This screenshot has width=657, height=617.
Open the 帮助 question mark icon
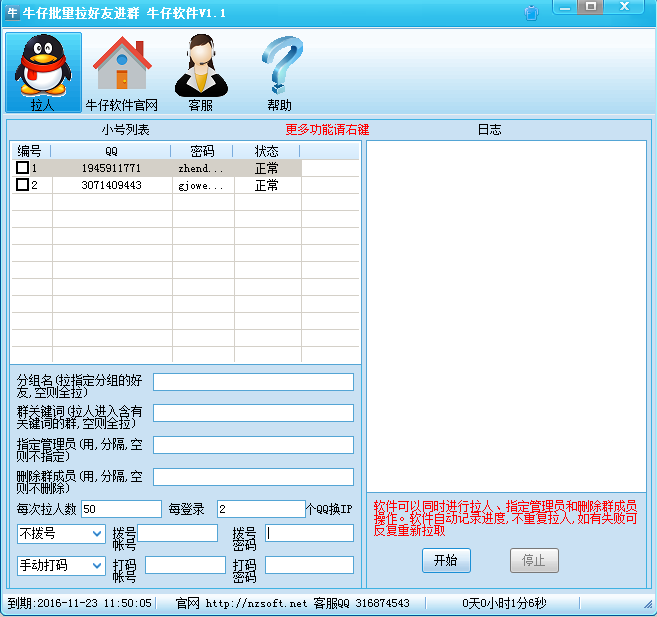pos(280,72)
